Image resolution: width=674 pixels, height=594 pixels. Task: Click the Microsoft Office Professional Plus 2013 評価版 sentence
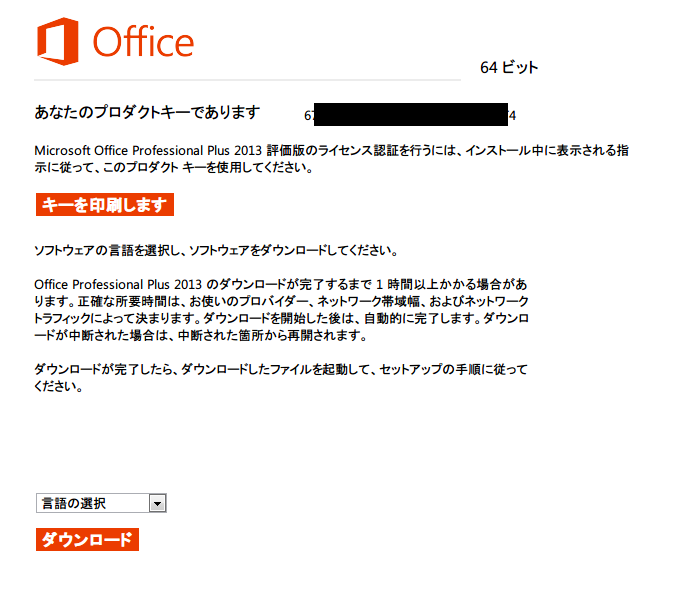331,150
